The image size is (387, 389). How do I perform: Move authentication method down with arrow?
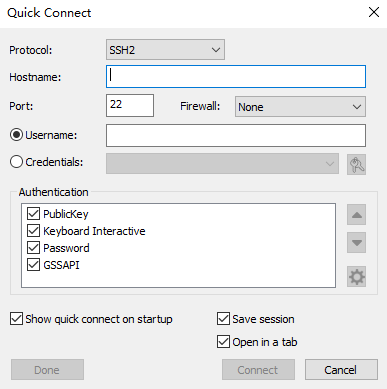click(356, 242)
